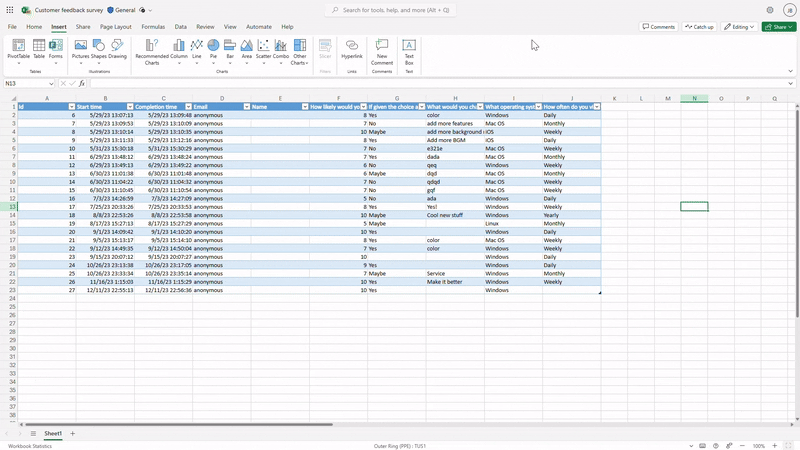Click the cell containing 'Yearly'

(571, 215)
